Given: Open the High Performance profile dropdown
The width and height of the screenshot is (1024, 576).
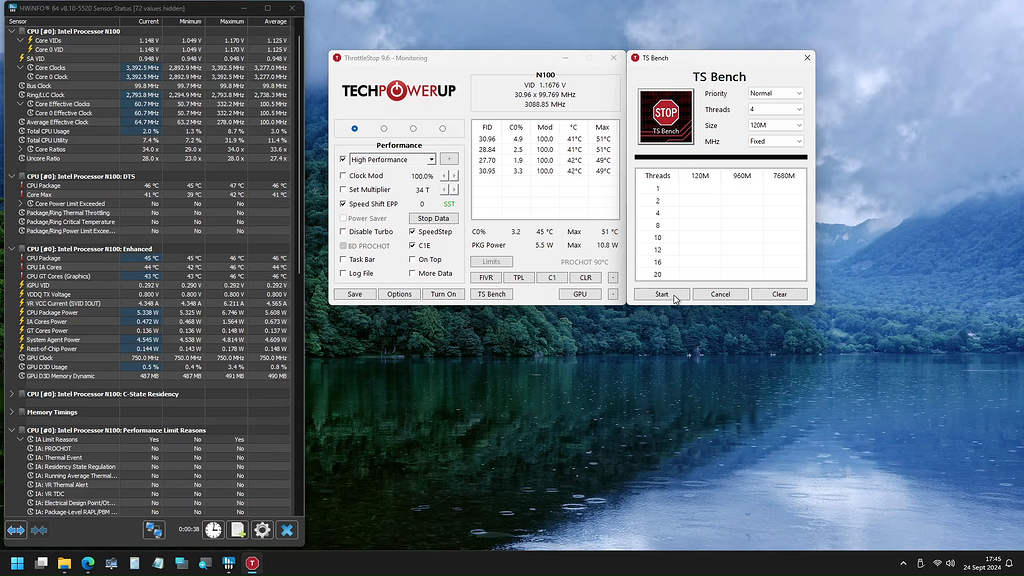Looking at the screenshot, I should 431,158.
